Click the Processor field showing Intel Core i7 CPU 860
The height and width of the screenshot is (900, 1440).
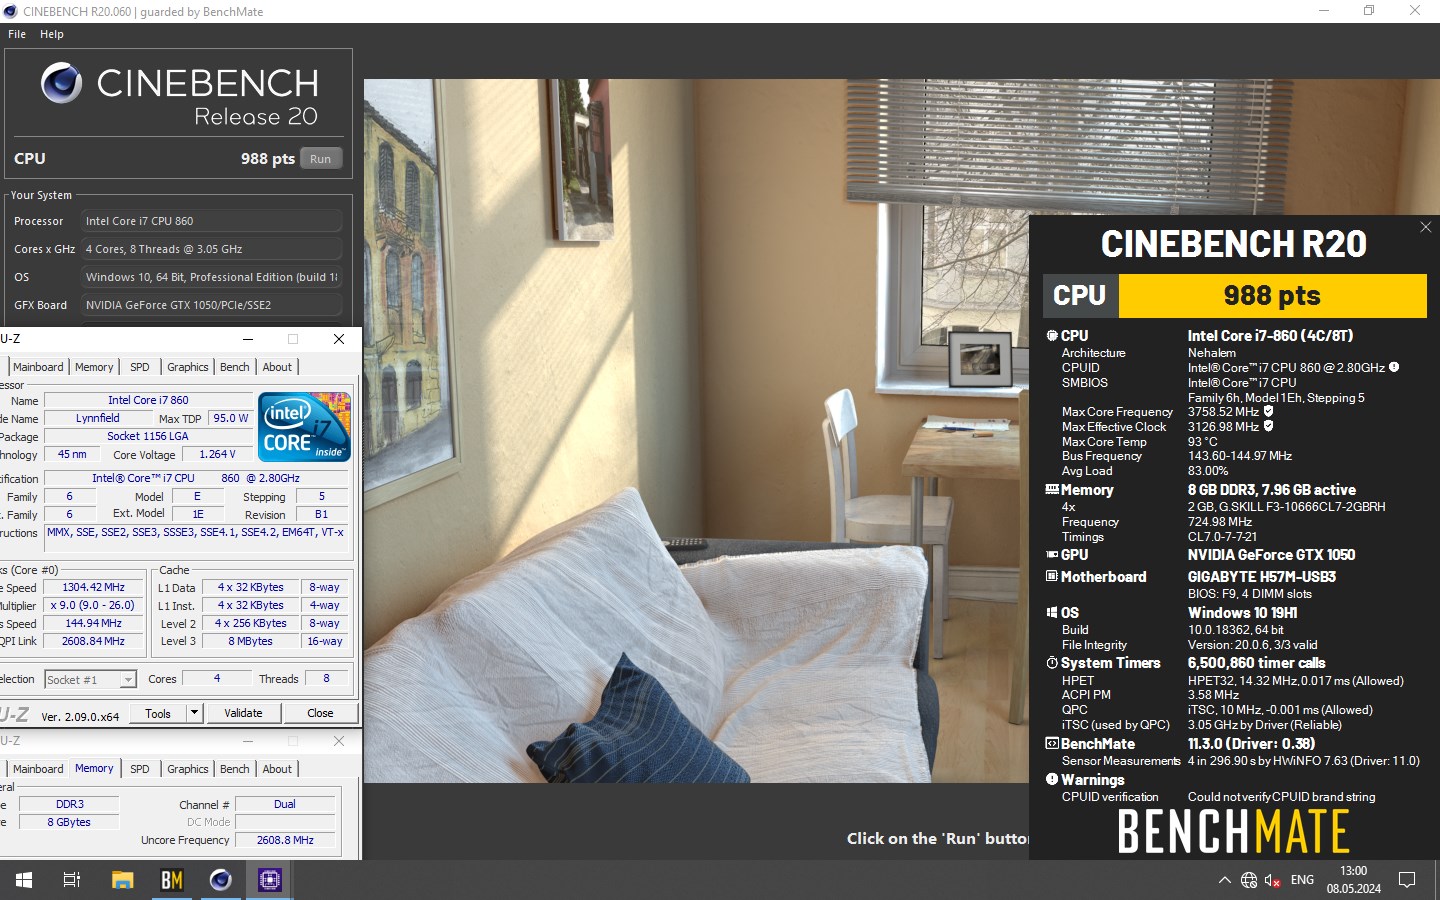click(212, 221)
